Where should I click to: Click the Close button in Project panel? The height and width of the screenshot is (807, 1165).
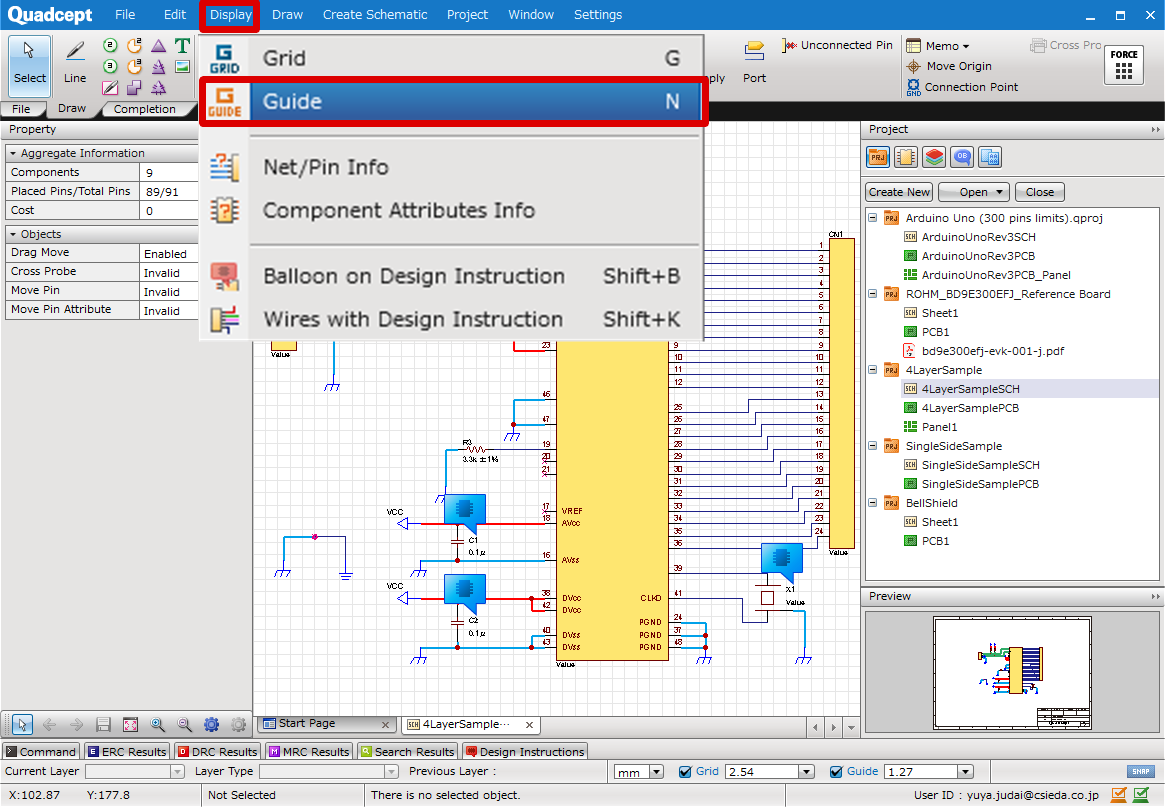[1039, 192]
